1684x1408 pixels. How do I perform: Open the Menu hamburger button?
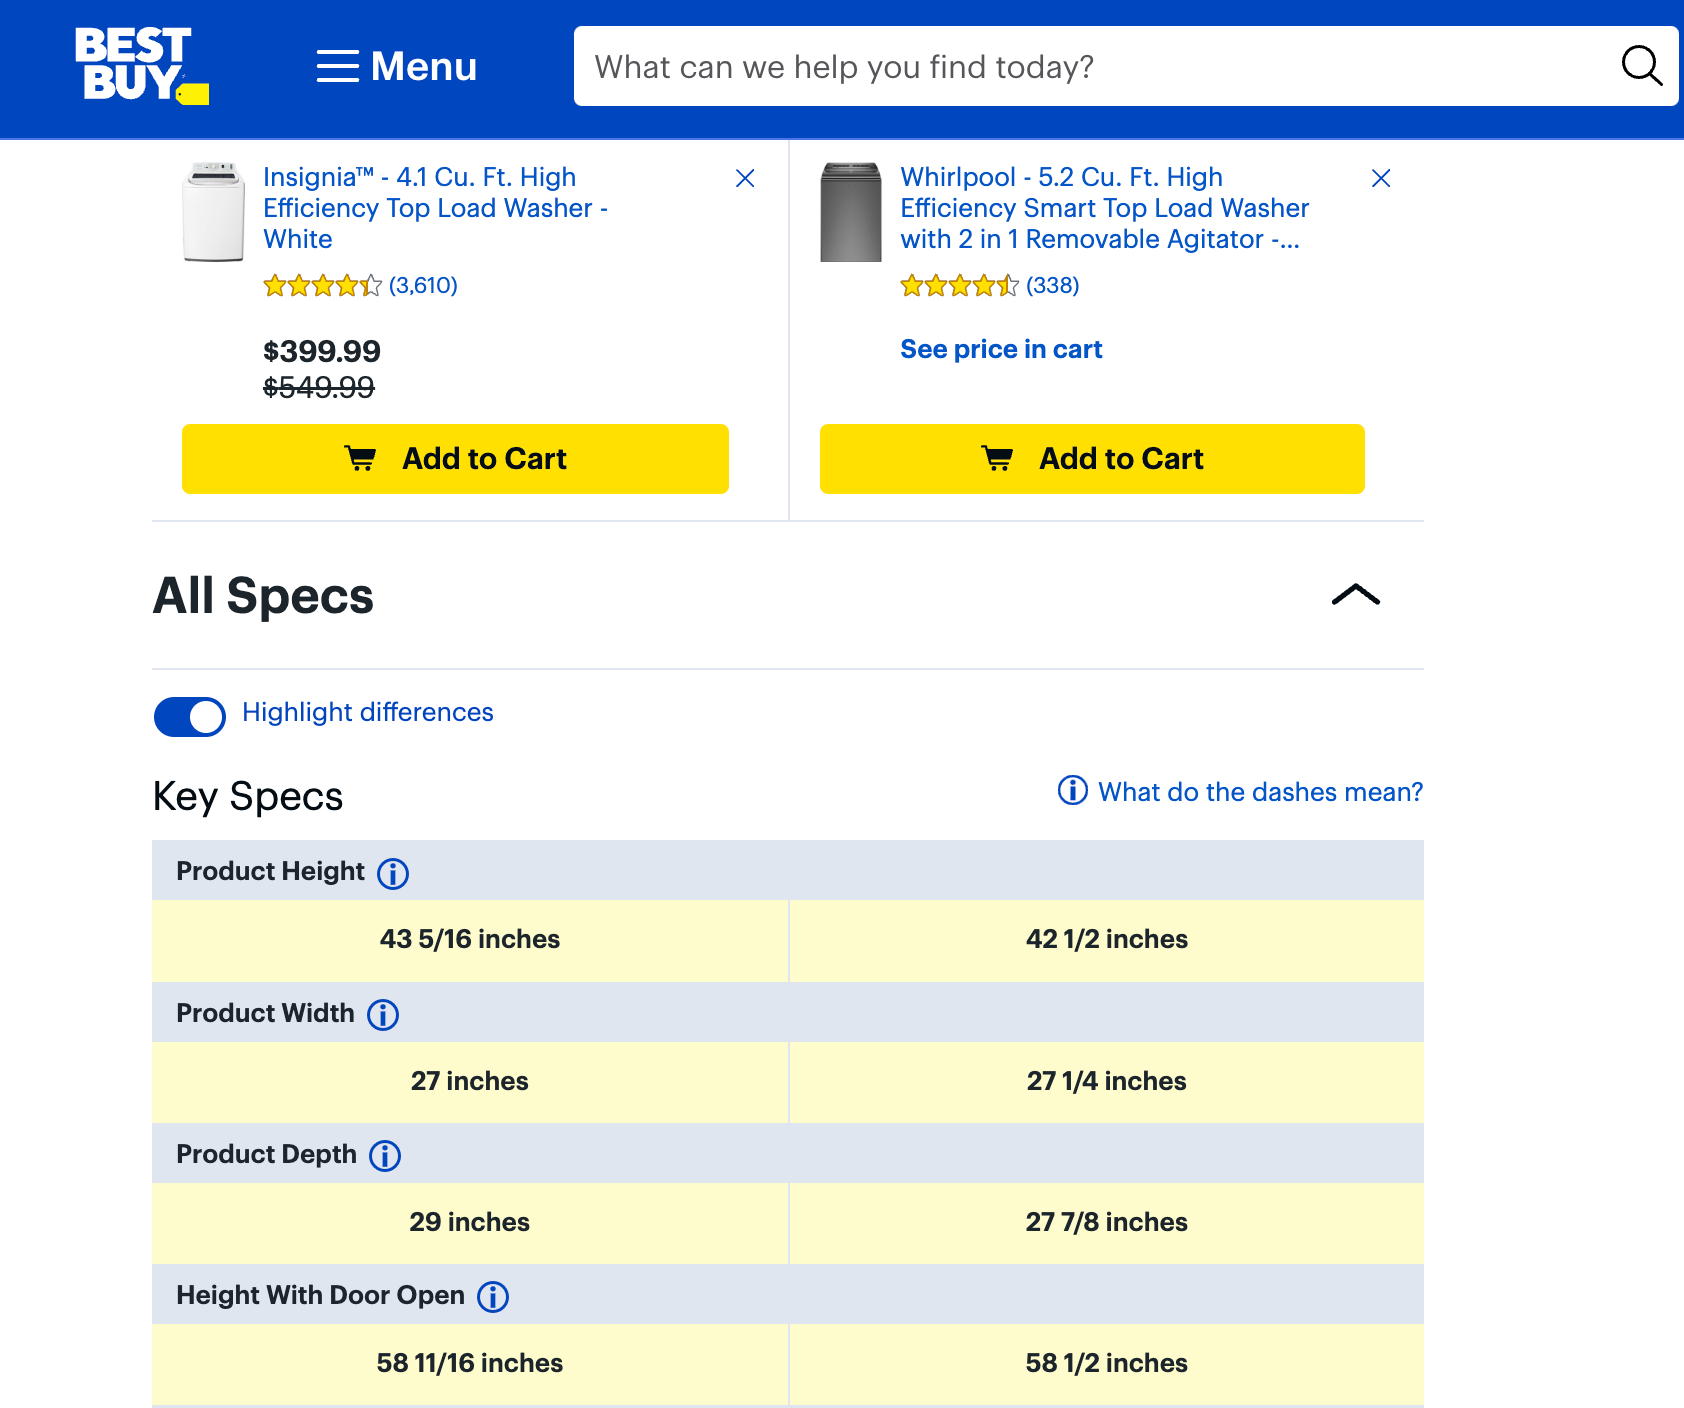point(397,67)
